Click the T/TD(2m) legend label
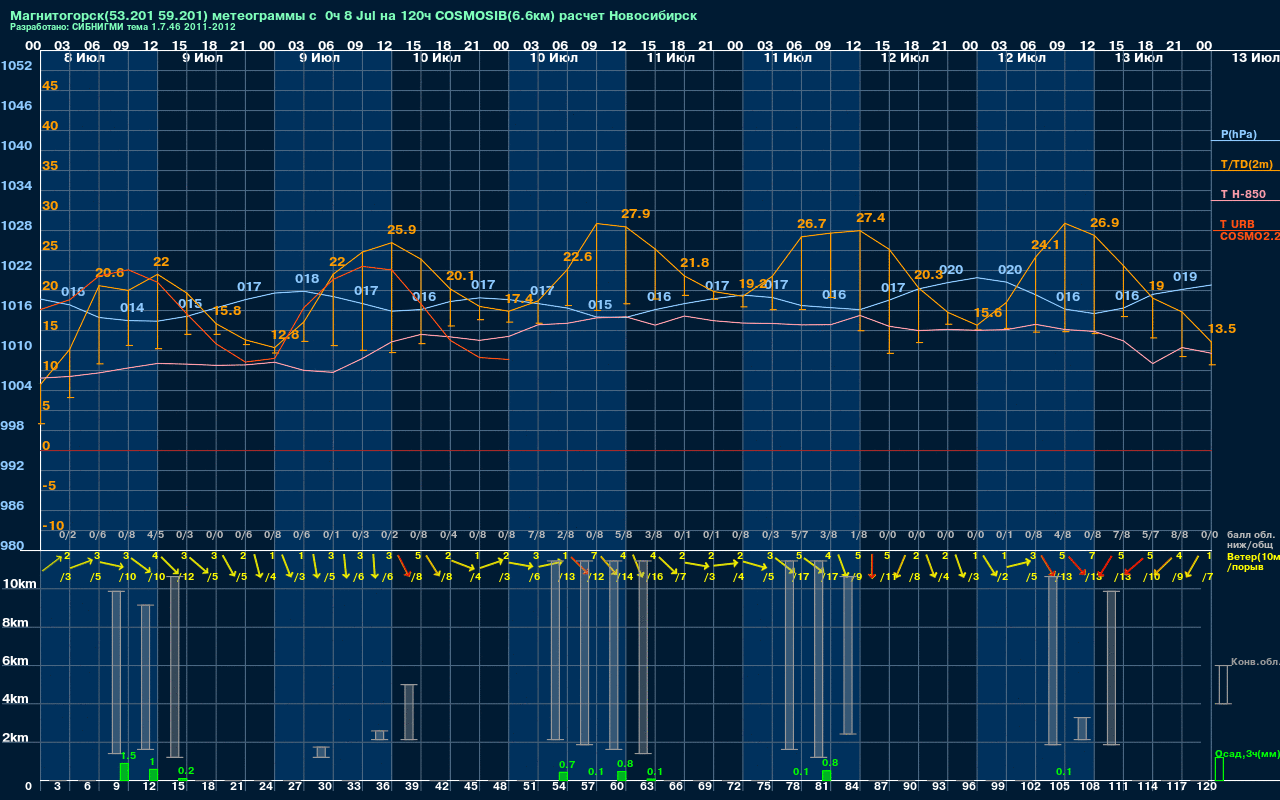The image size is (1280, 800). (1246, 164)
